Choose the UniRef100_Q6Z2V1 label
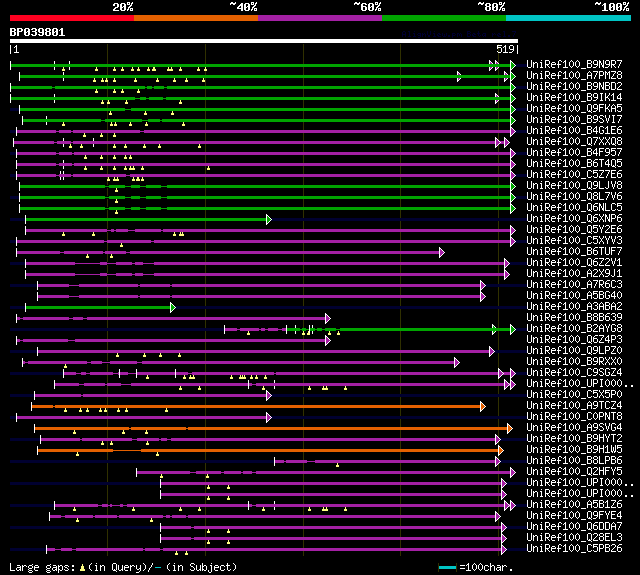Image resolution: width=640 pixels, height=575 pixels. click(x=574, y=263)
